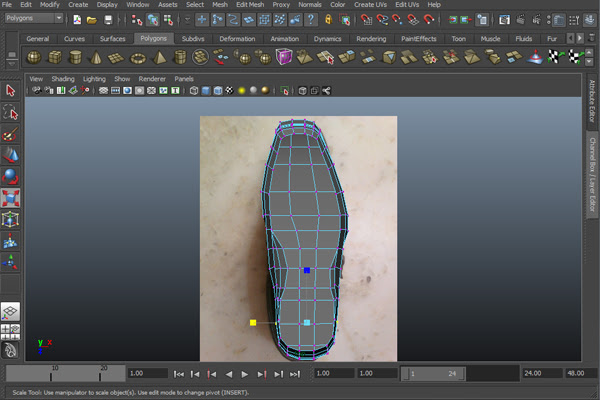Click the Open Scene folder icon
Image resolution: width=600 pixels, height=400 pixels.
tap(92, 20)
